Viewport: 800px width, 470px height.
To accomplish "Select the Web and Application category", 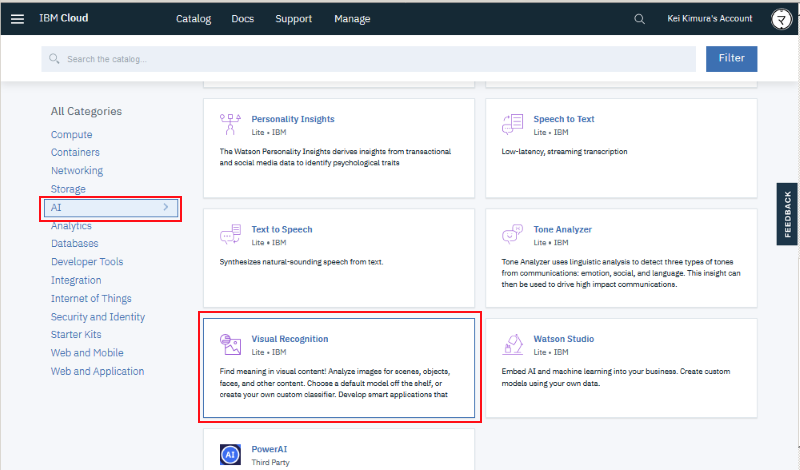I will click(97, 372).
